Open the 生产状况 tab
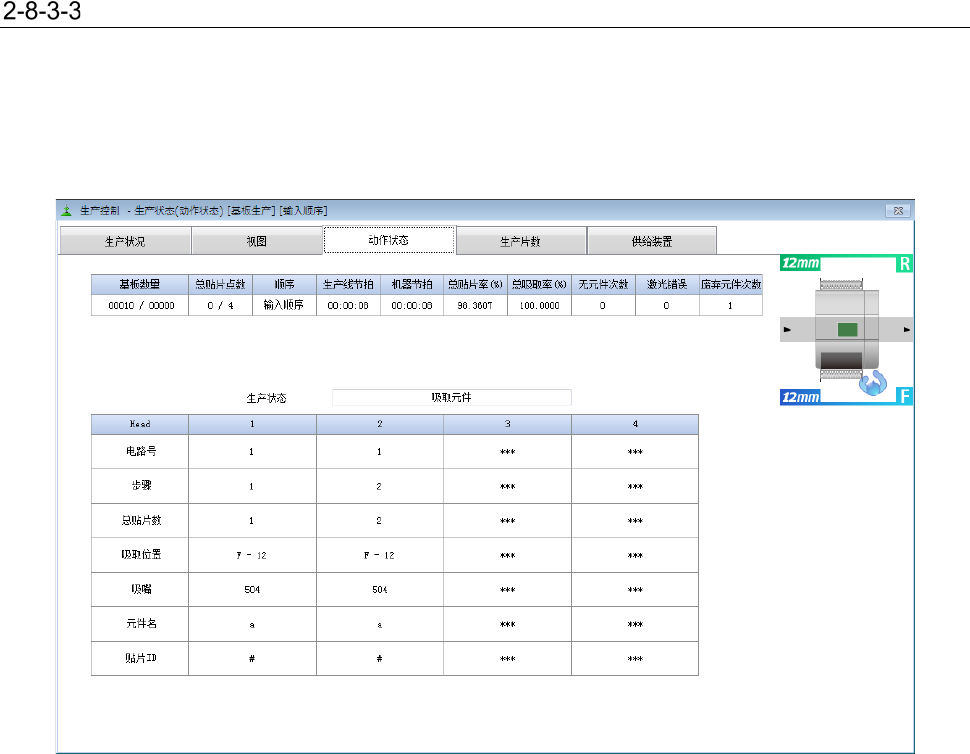 (x=125, y=241)
